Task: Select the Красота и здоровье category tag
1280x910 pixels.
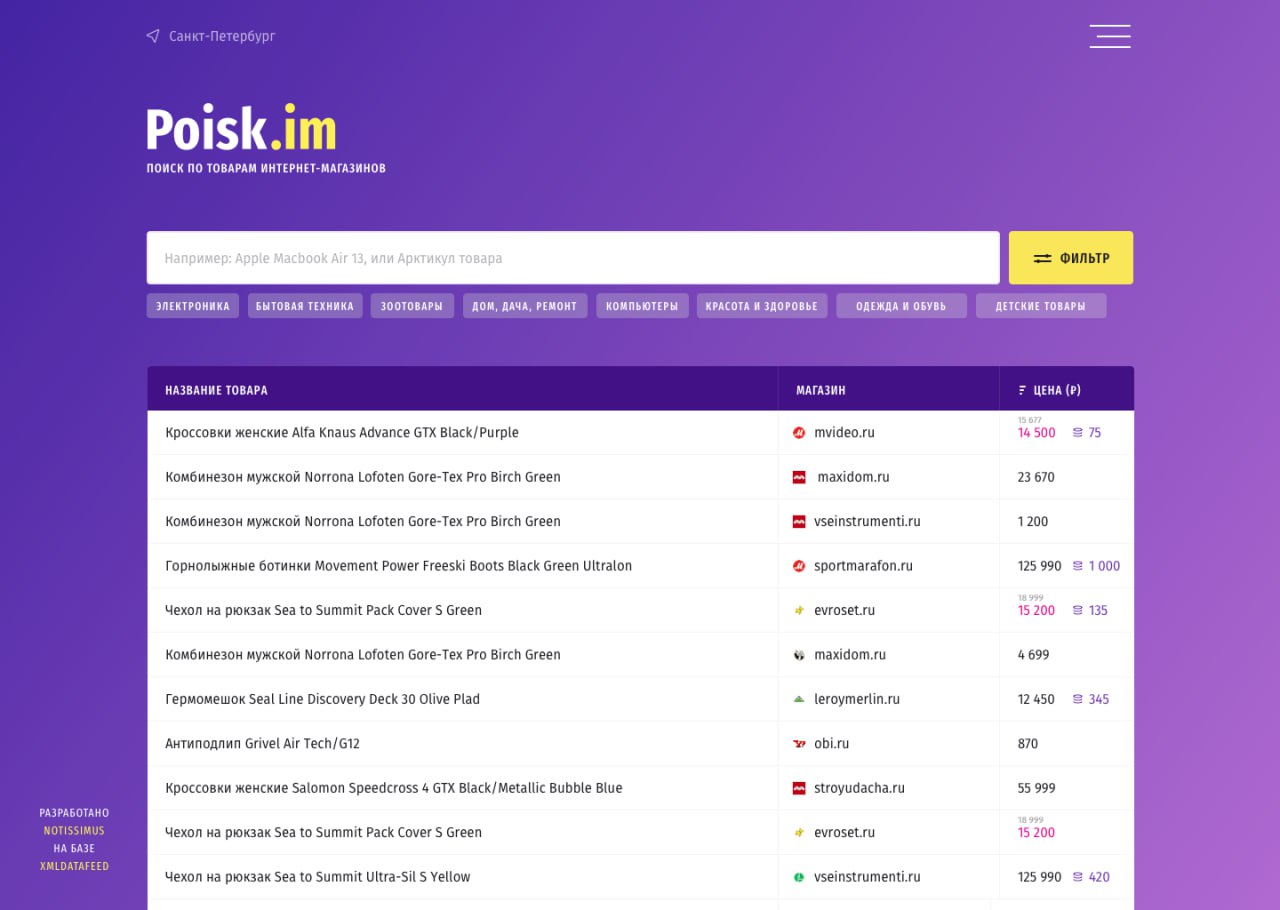Action: (x=762, y=306)
